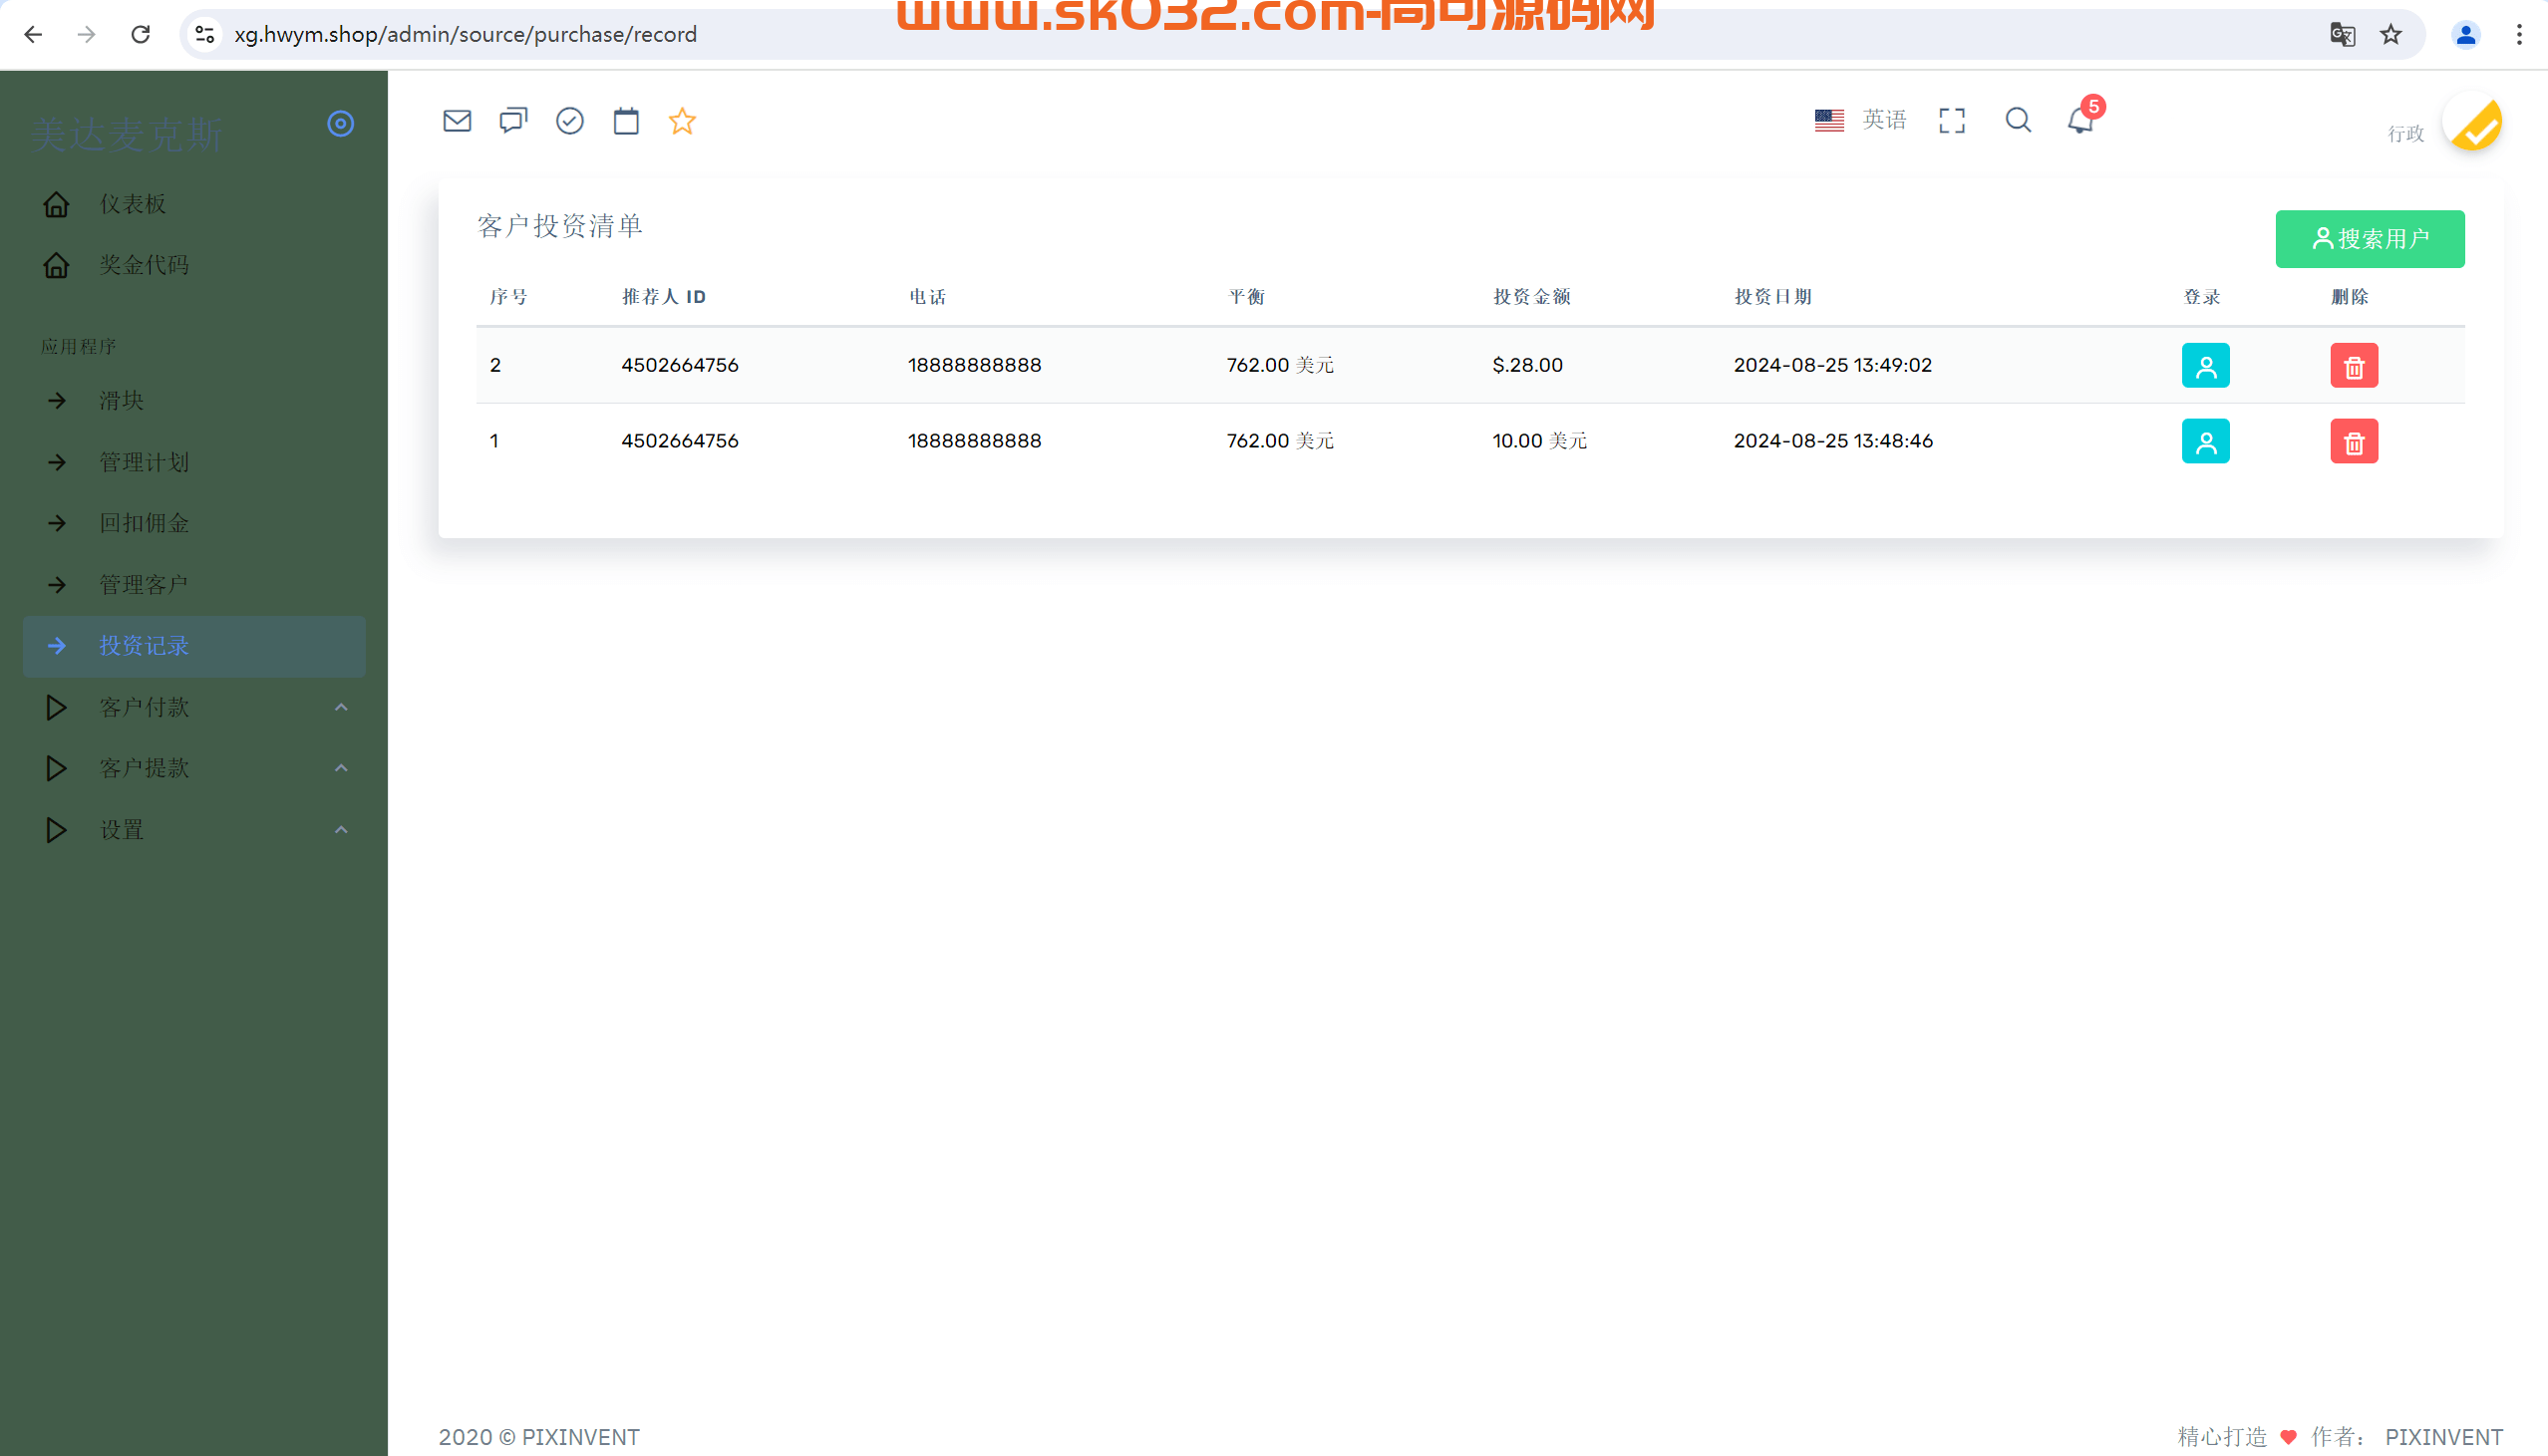Click the arrow icon next to 管理计划
Screen dimensions: 2548x1456
click(x=57, y=462)
